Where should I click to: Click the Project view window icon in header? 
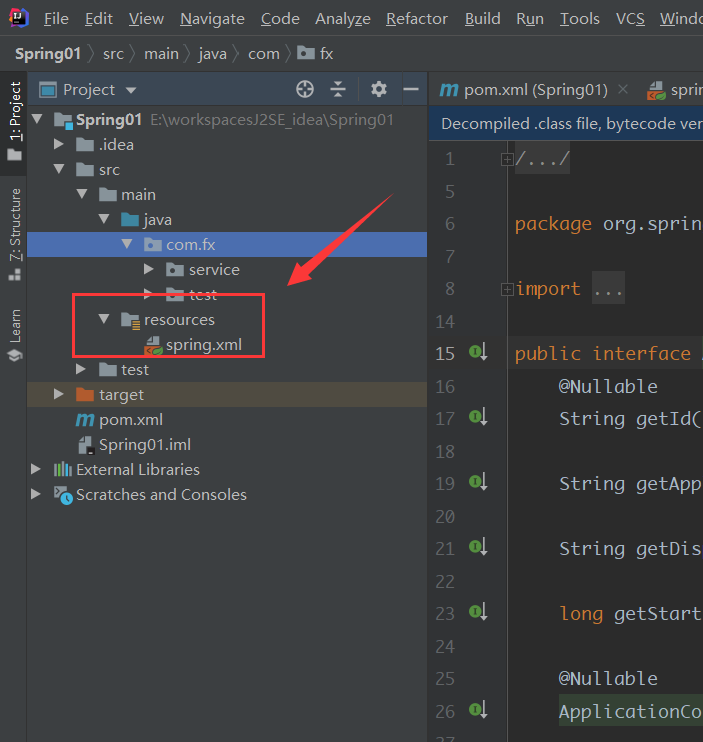click(48, 89)
